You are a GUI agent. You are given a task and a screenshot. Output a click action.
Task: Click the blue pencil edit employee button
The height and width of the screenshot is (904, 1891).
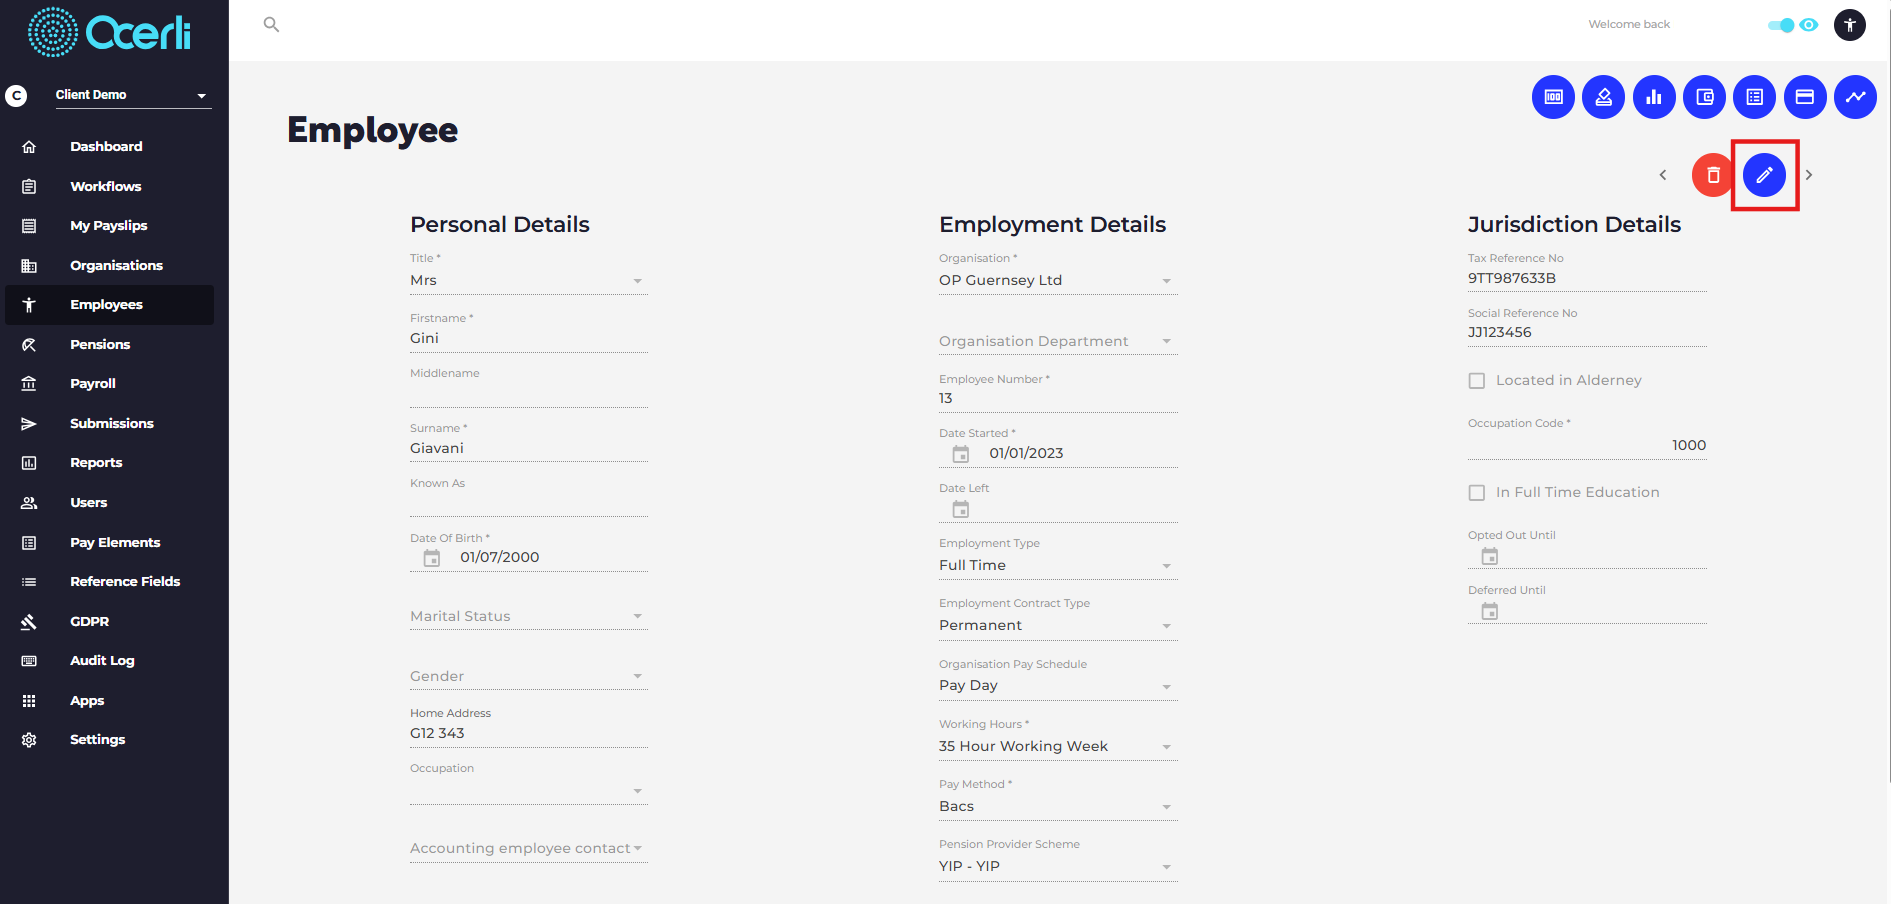pos(1764,175)
